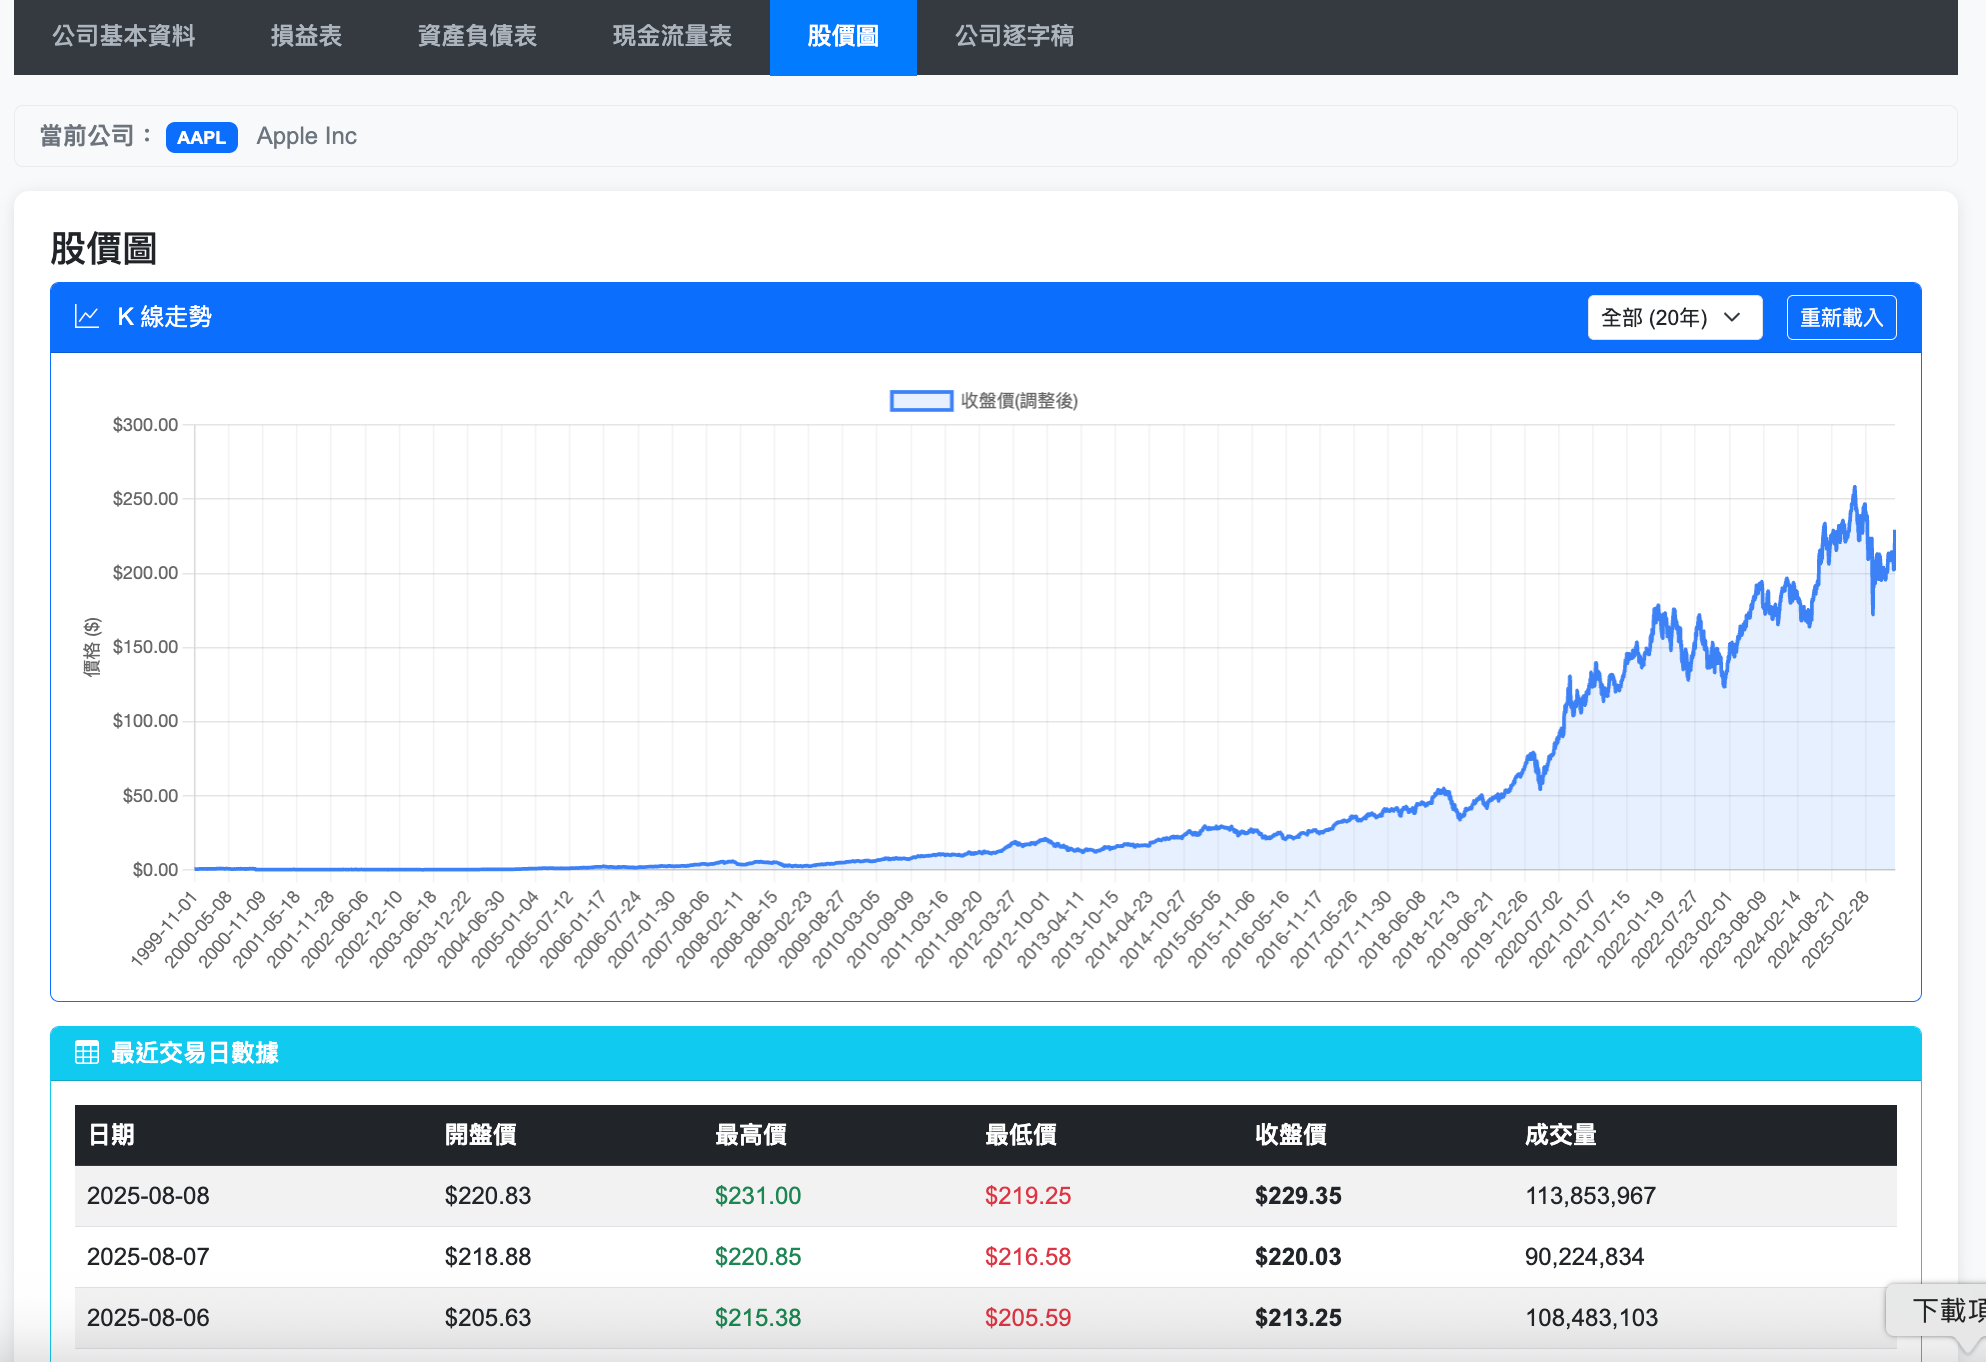This screenshot has width=1986, height=1362.
Task: Click the chart's peak near $250
Action: [x=1854, y=489]
